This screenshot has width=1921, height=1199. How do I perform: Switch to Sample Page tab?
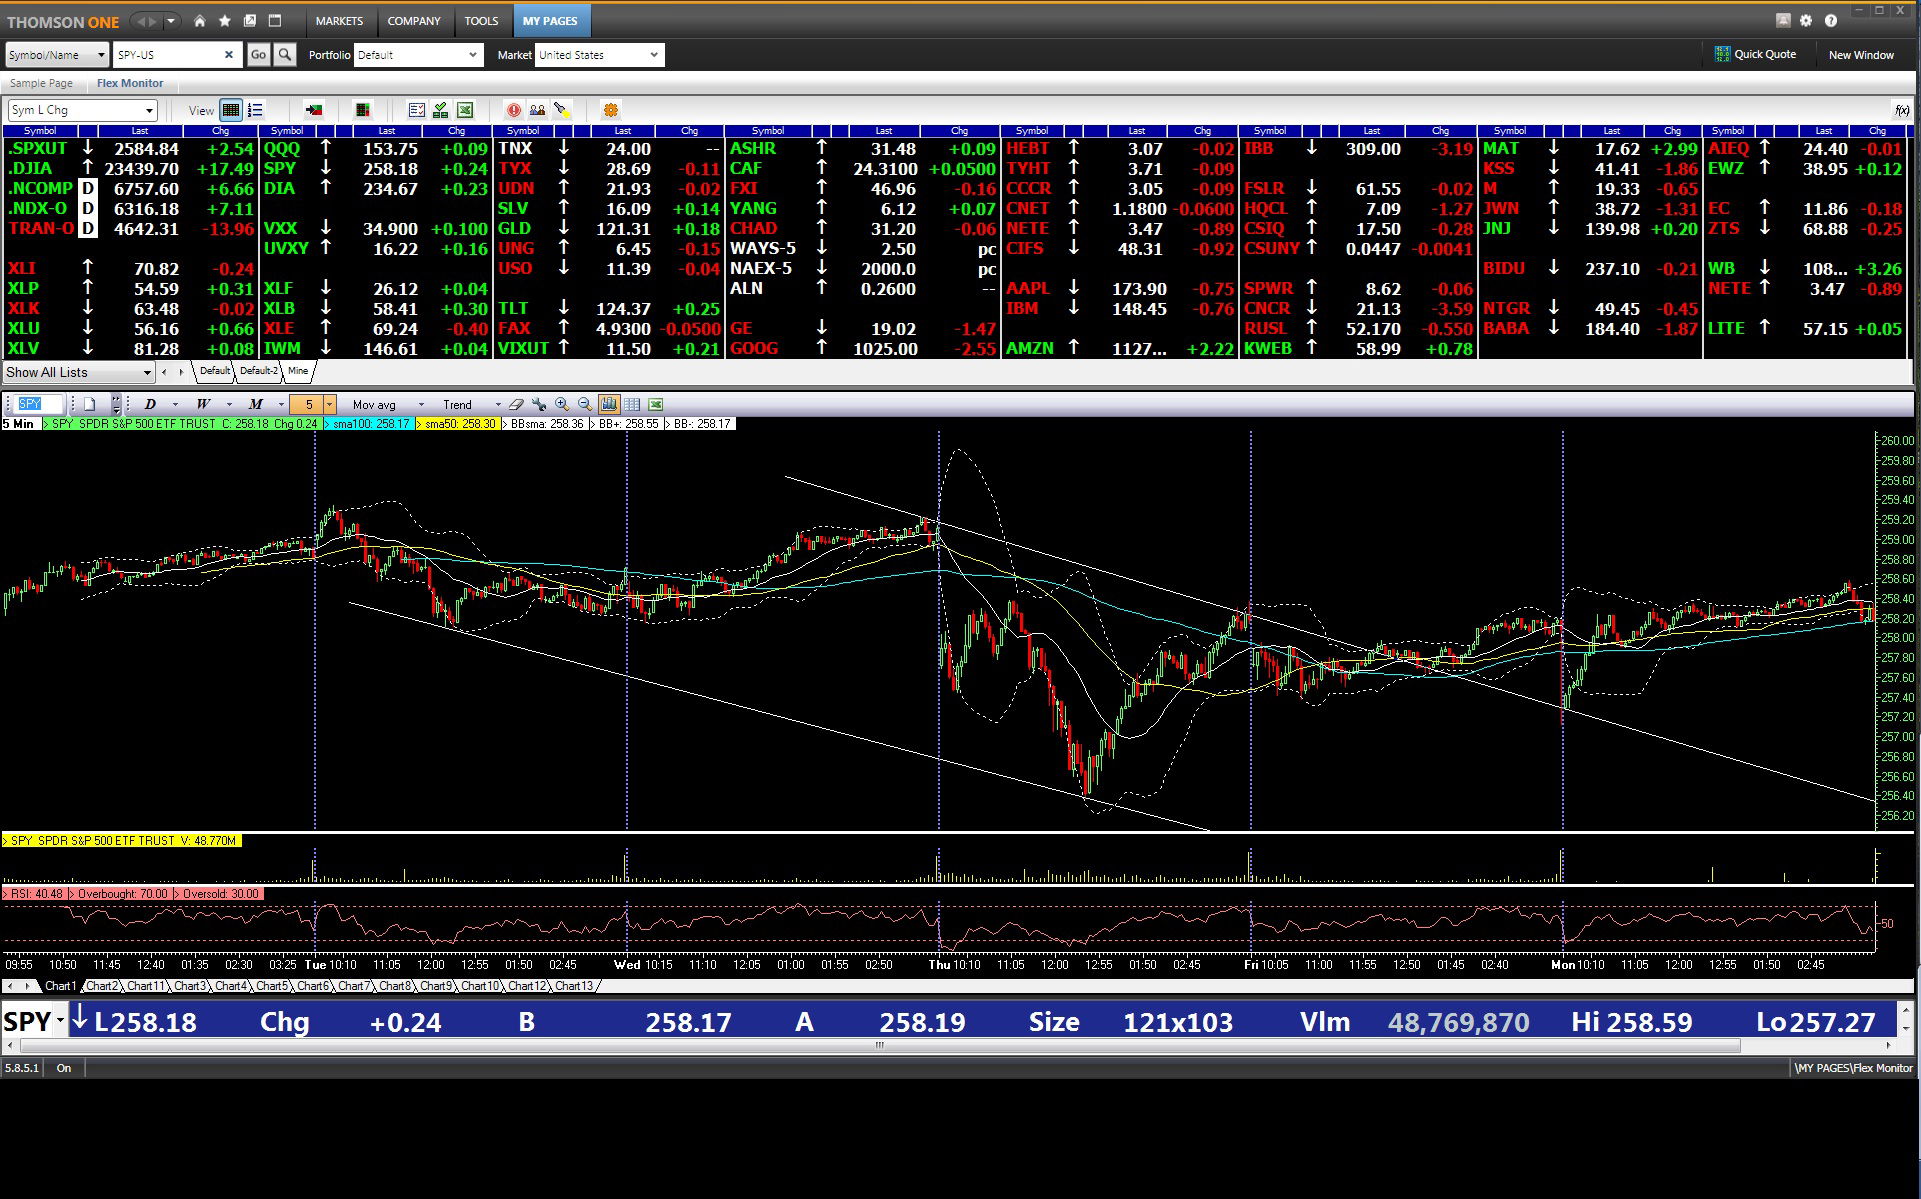(41, 83)
